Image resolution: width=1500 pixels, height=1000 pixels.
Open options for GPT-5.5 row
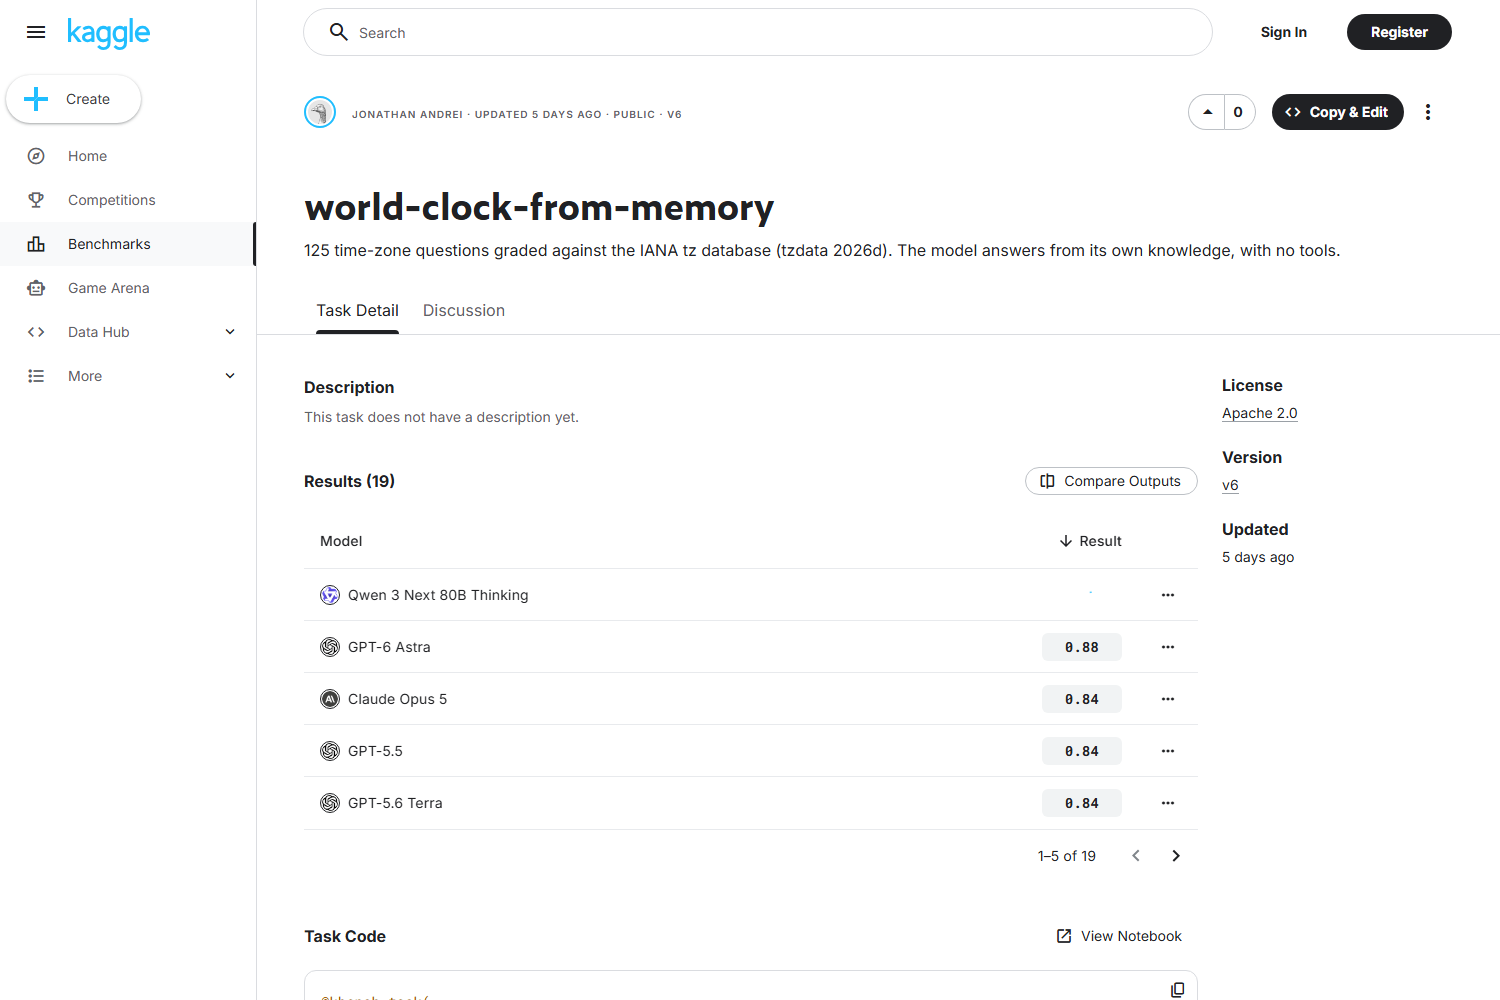coord(1167,751)
